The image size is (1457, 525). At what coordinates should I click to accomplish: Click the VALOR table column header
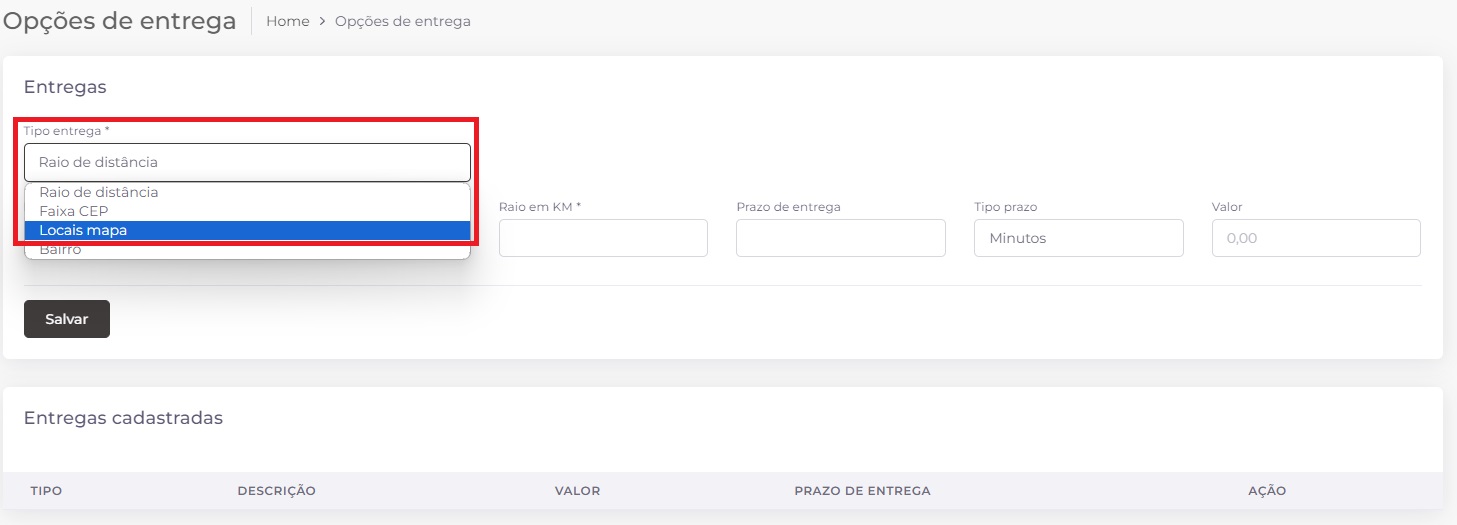(577, 491)
